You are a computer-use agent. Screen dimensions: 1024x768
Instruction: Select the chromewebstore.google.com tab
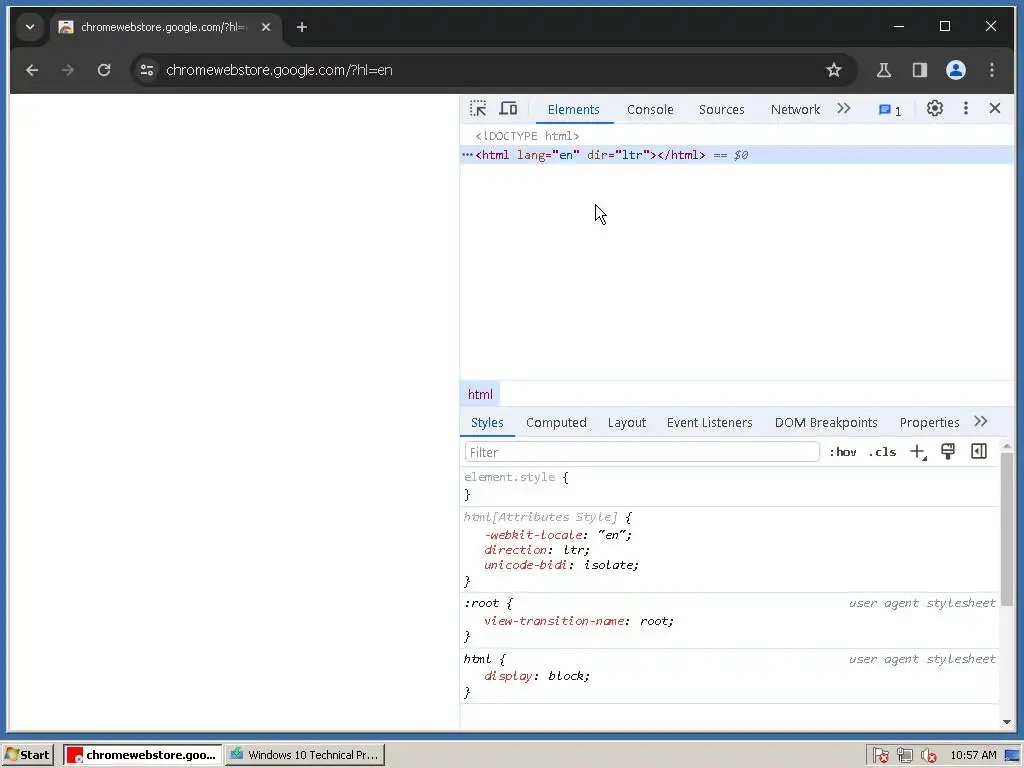166,27
